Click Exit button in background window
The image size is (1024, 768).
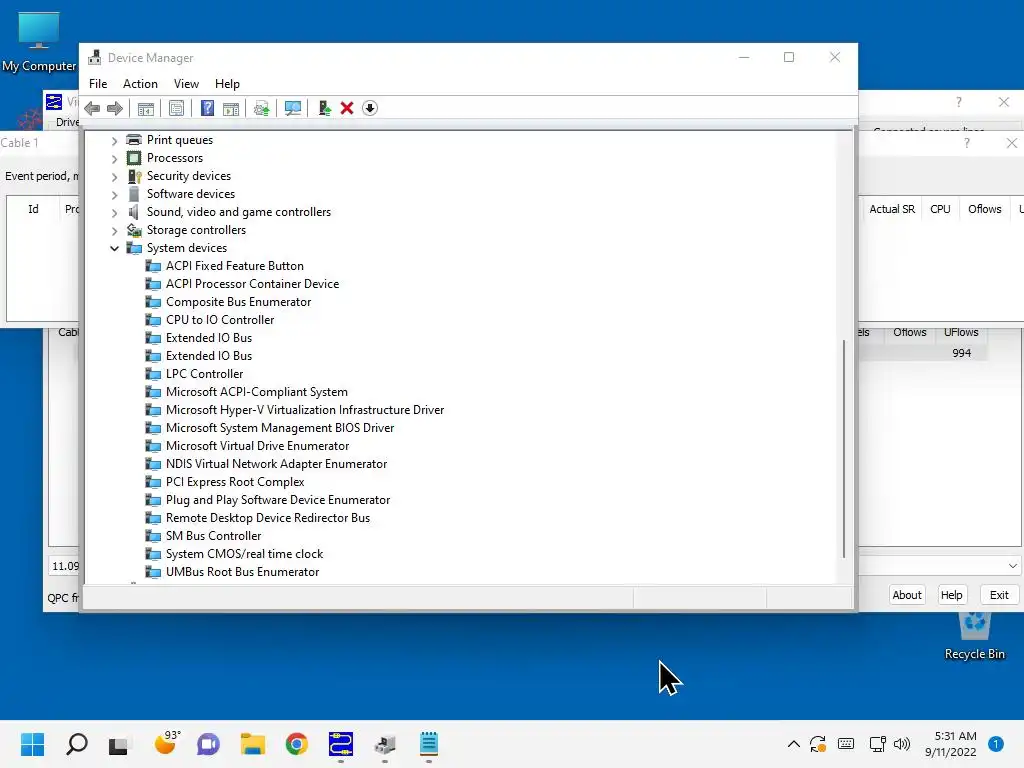point(999,595)
